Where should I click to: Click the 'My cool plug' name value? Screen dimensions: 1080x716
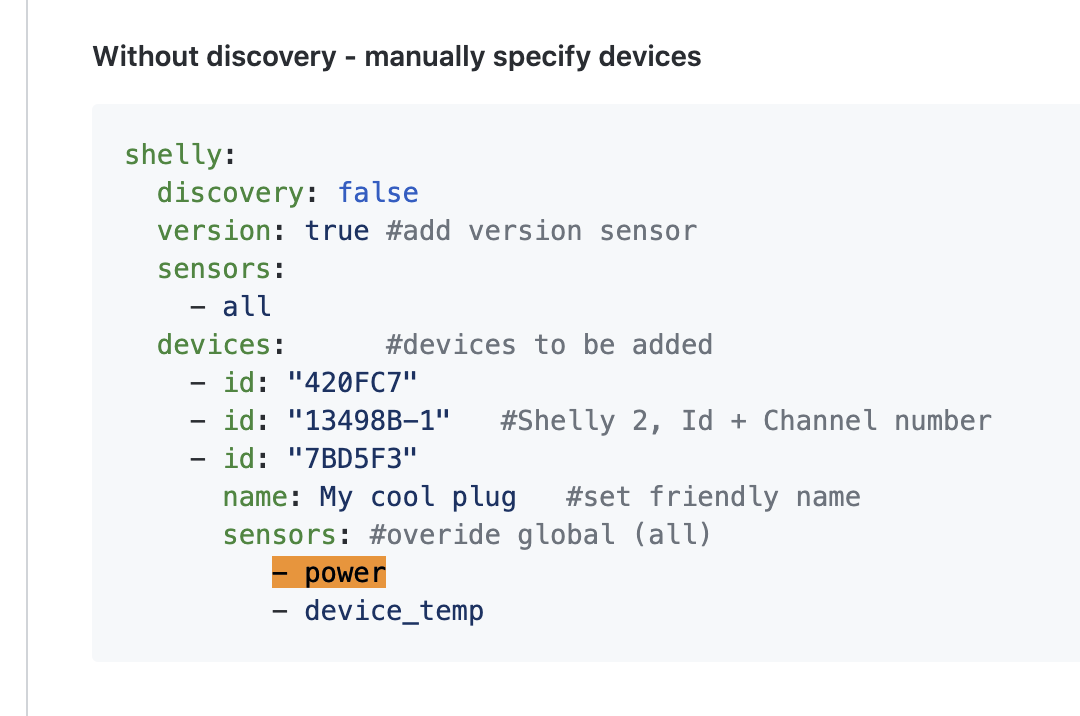click(418, 496)
